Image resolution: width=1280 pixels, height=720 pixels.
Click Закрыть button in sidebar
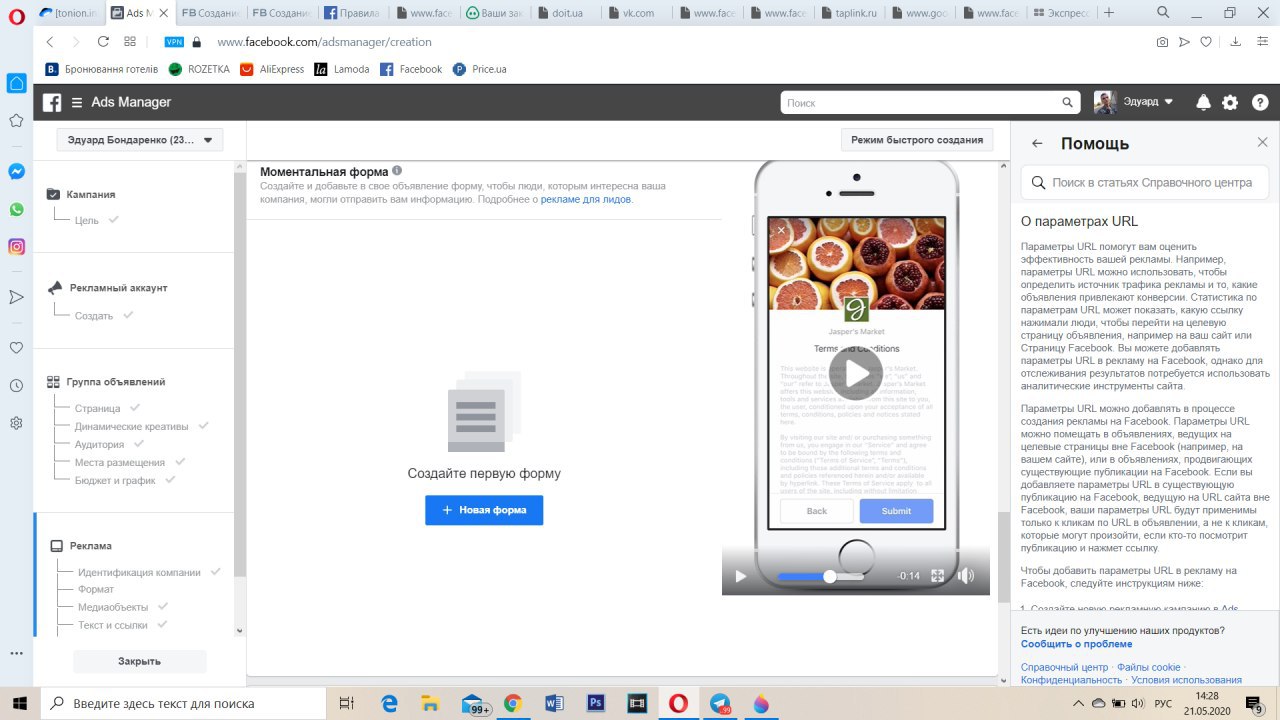click(x=139, y=661)
